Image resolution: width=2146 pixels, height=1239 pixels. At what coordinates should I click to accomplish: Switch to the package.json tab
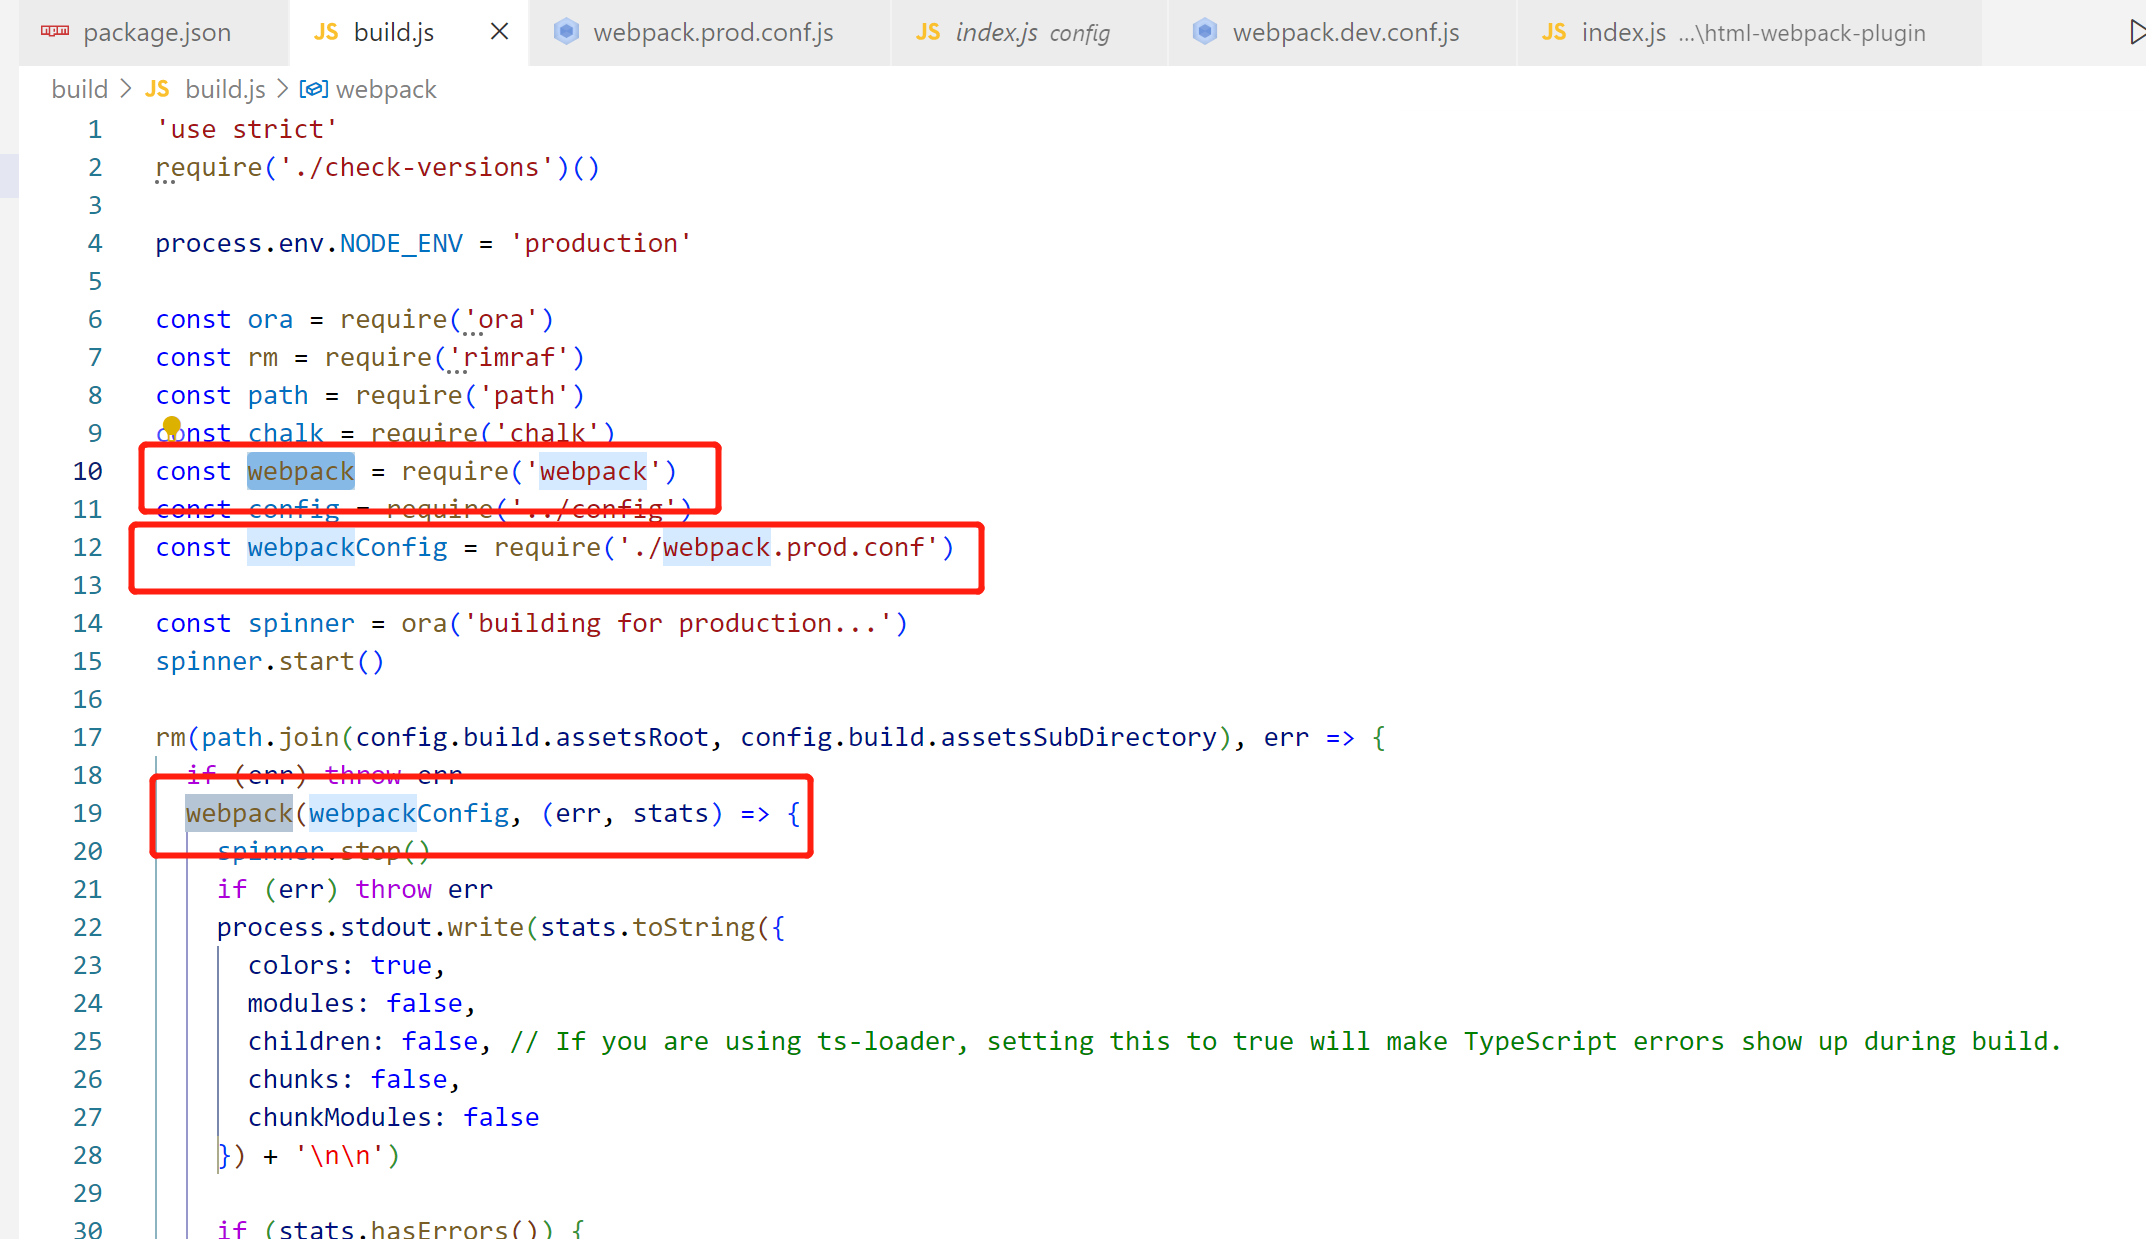[x=157, y=32]
